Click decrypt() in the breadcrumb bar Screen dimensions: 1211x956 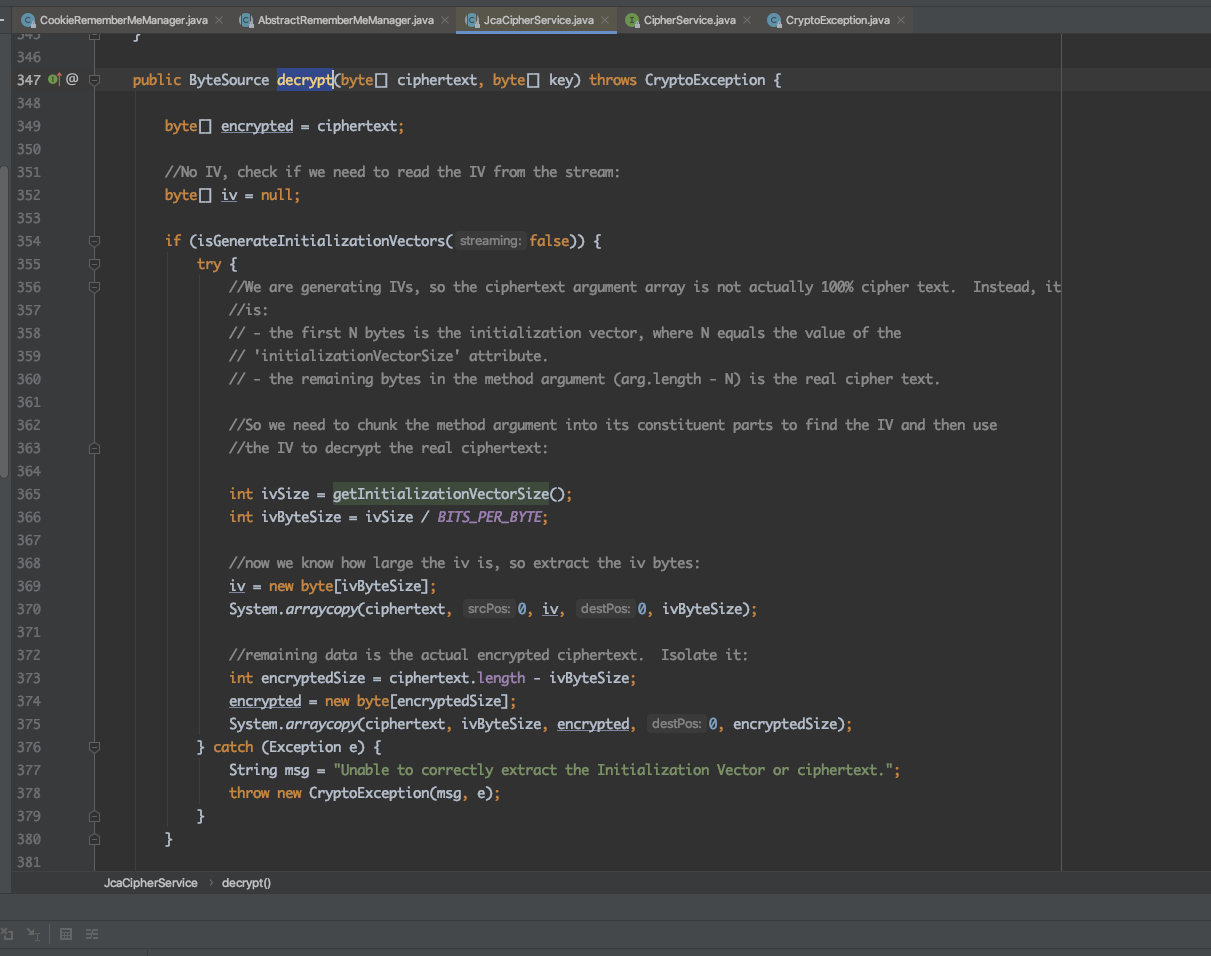pos(246,883)
